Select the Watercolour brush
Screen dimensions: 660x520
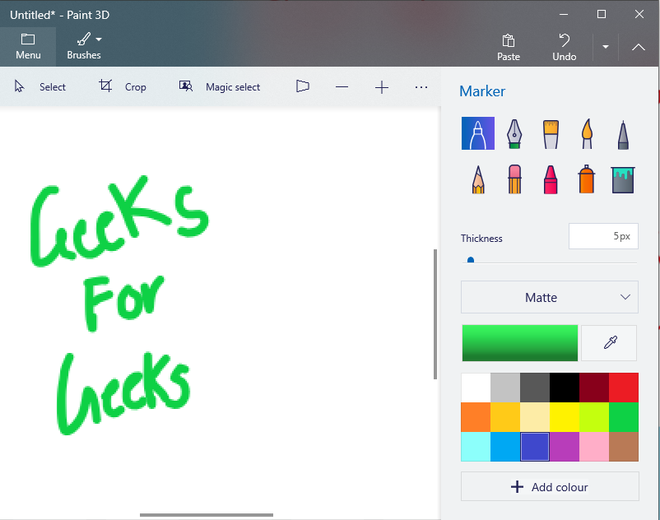pos(587,134)
